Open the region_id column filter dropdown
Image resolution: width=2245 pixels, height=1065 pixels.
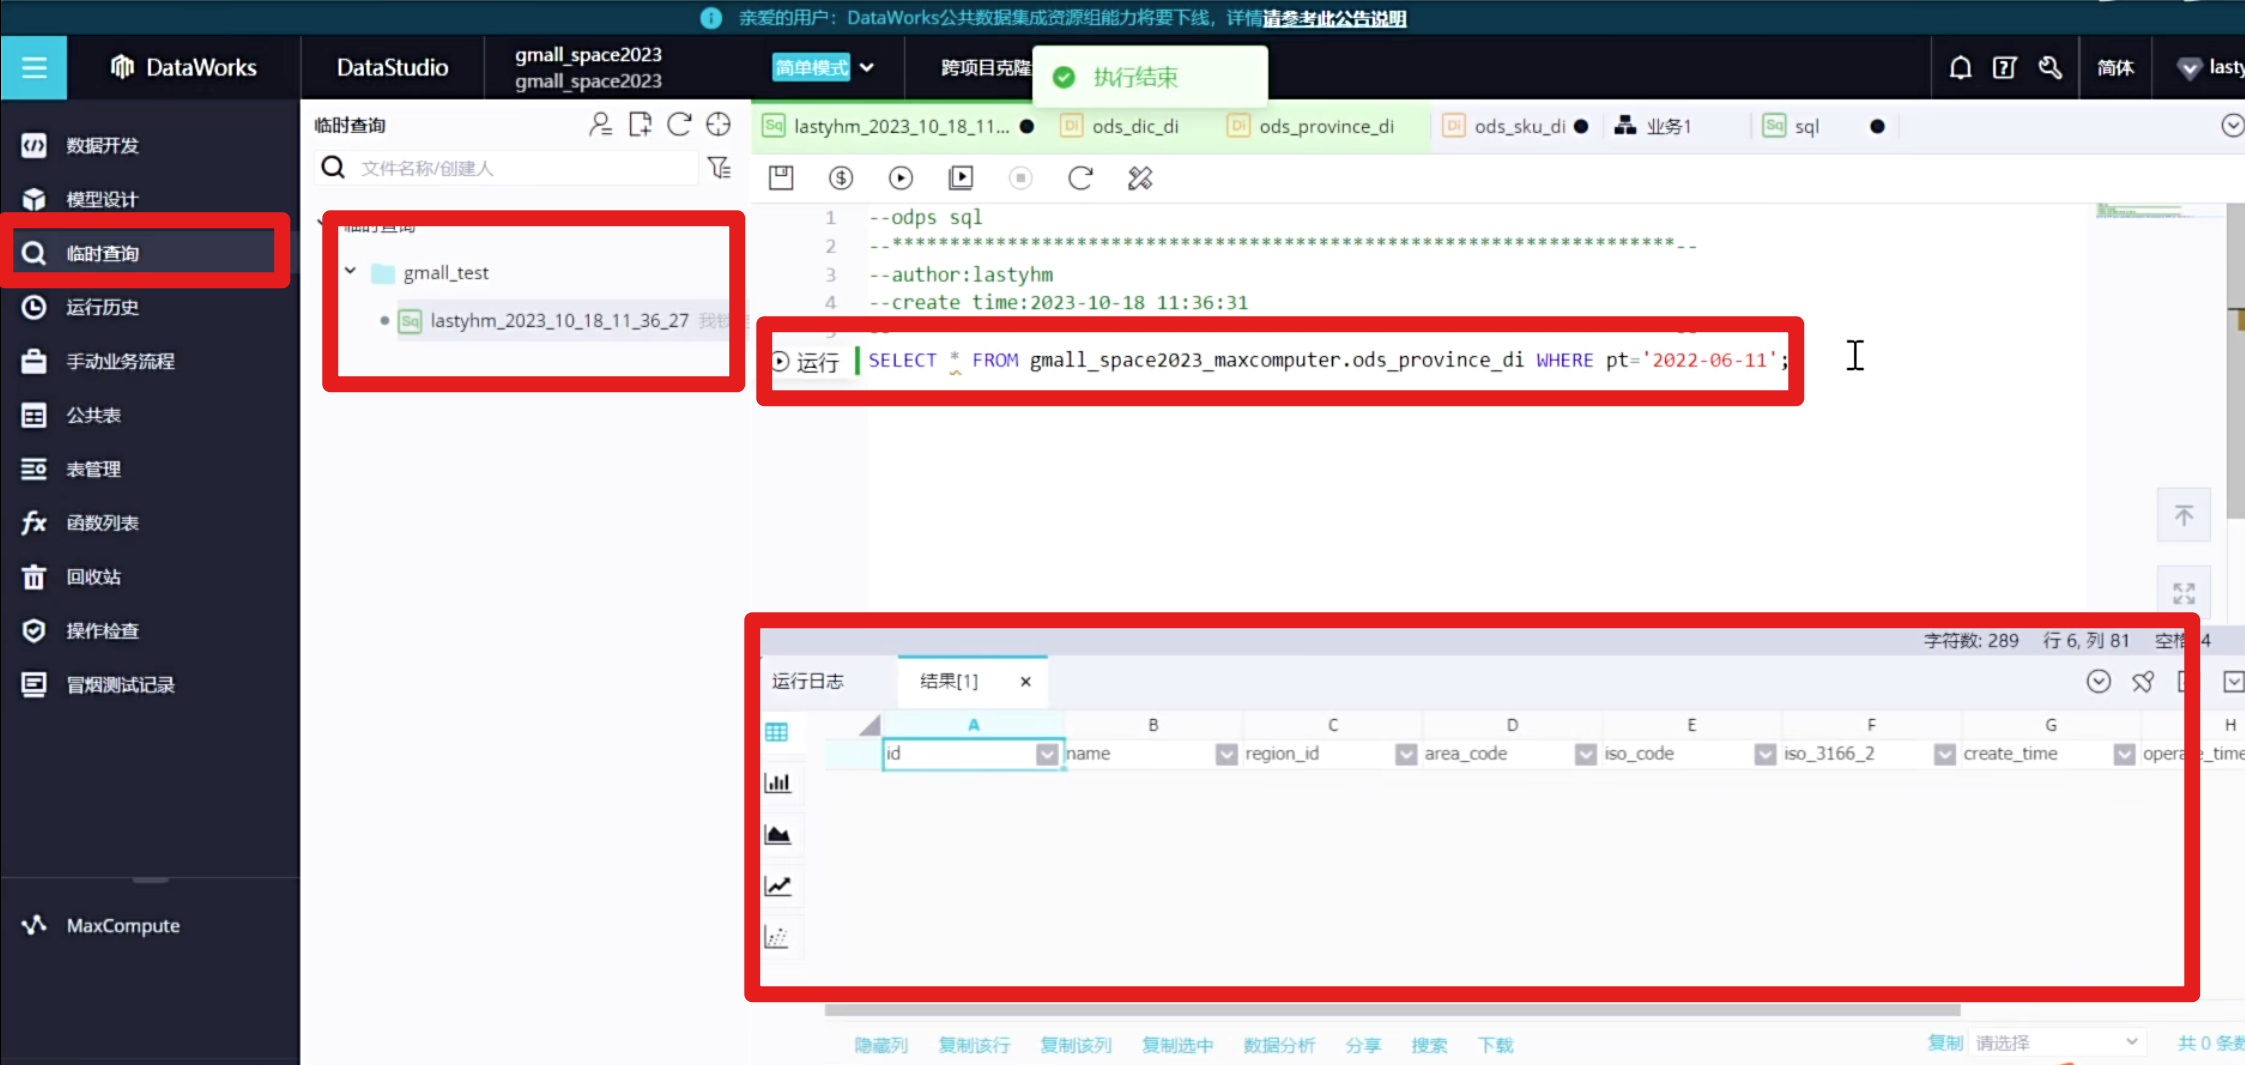coord(1406,754)
